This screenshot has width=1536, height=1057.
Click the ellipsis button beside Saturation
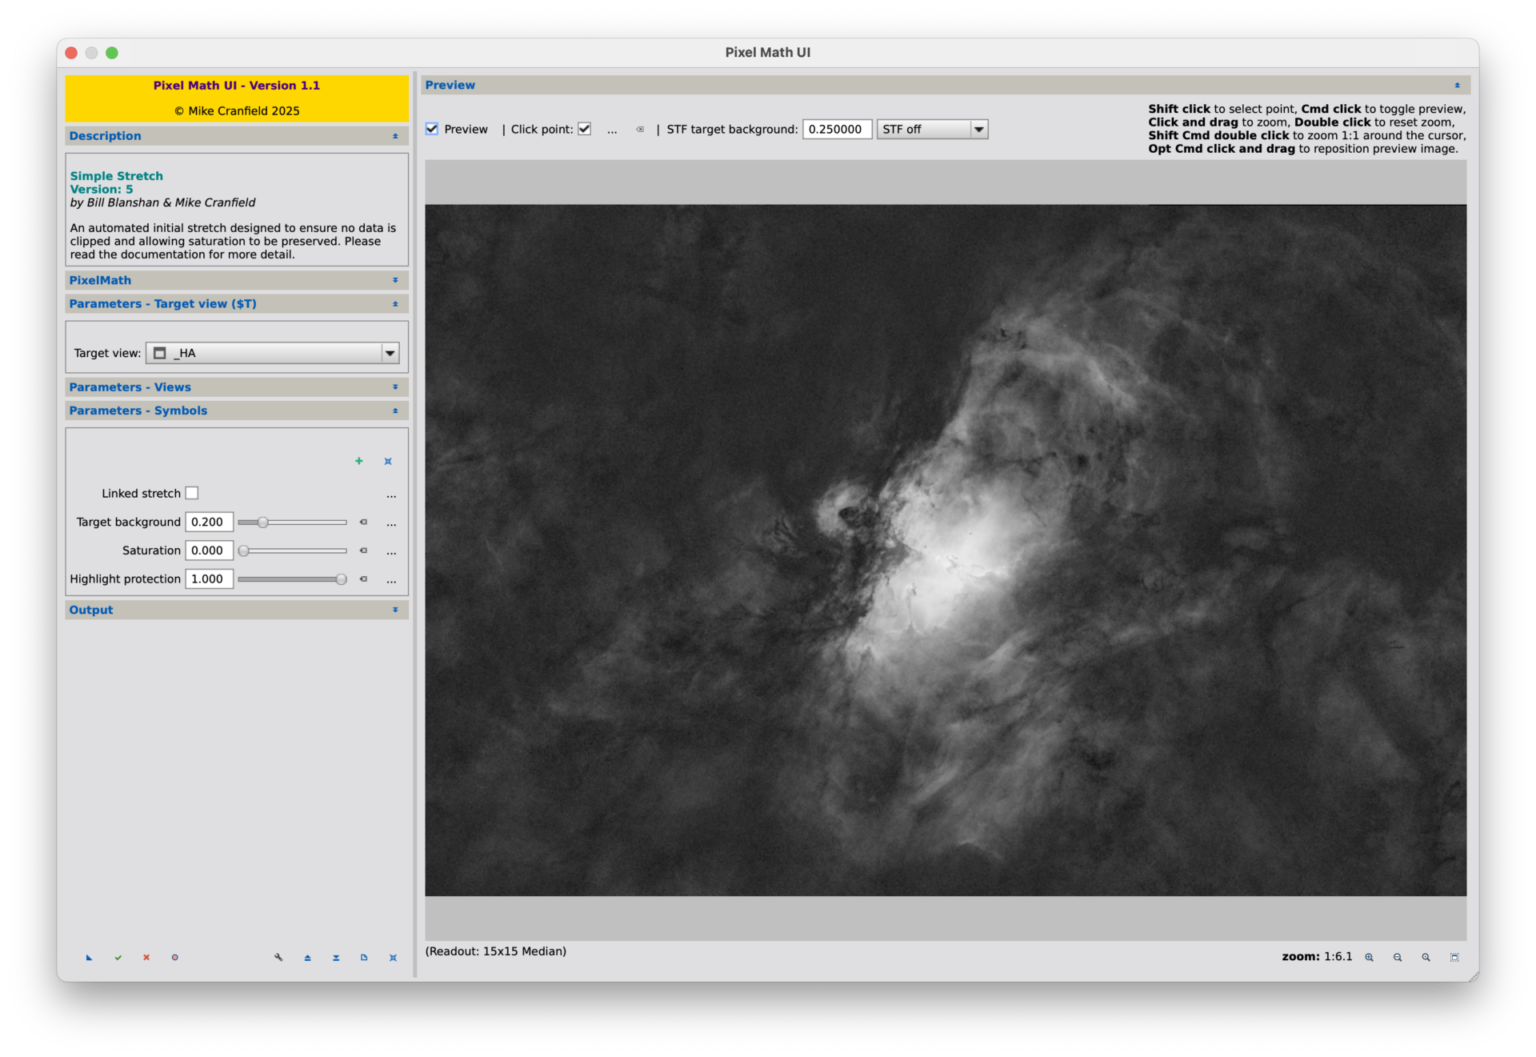click(392, 550)
